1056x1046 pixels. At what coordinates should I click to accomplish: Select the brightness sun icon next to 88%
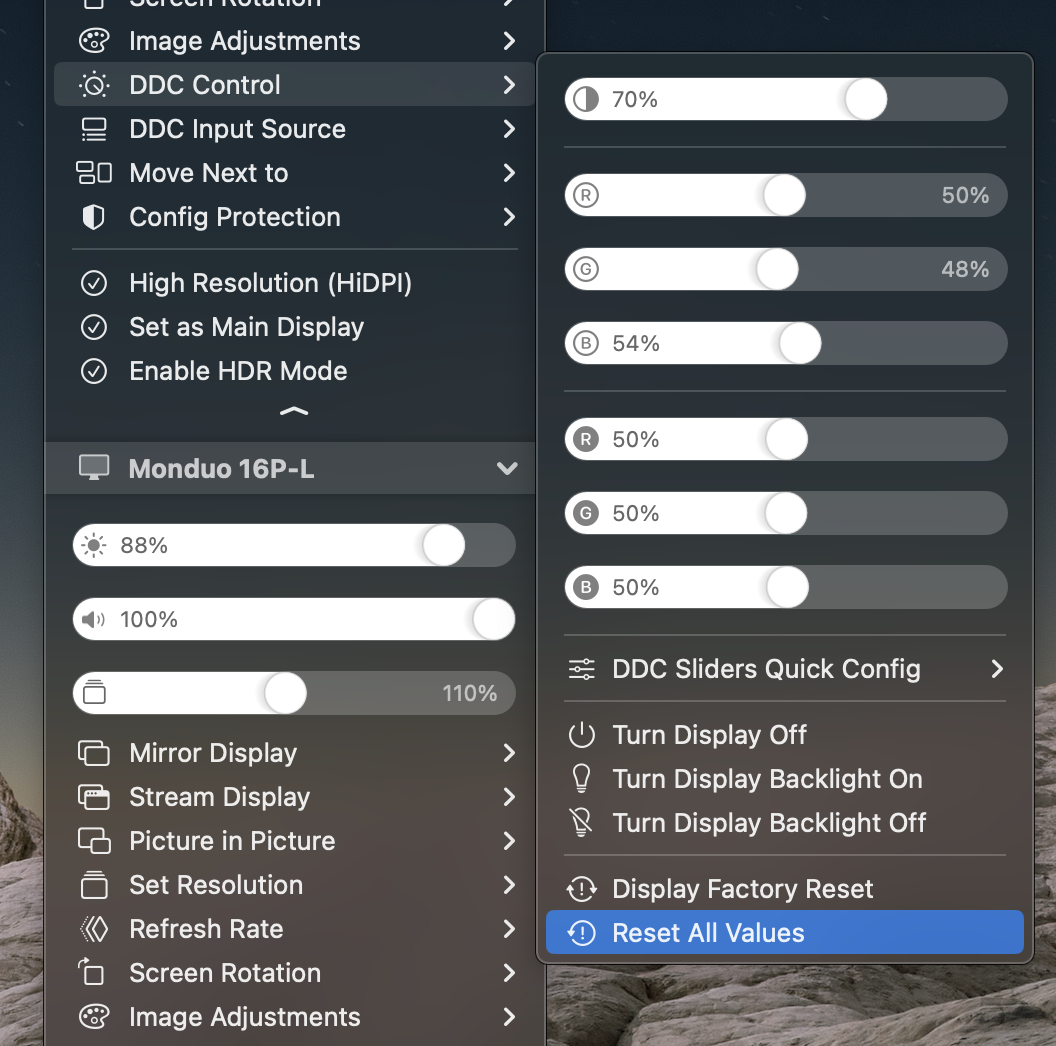[94, 545]
